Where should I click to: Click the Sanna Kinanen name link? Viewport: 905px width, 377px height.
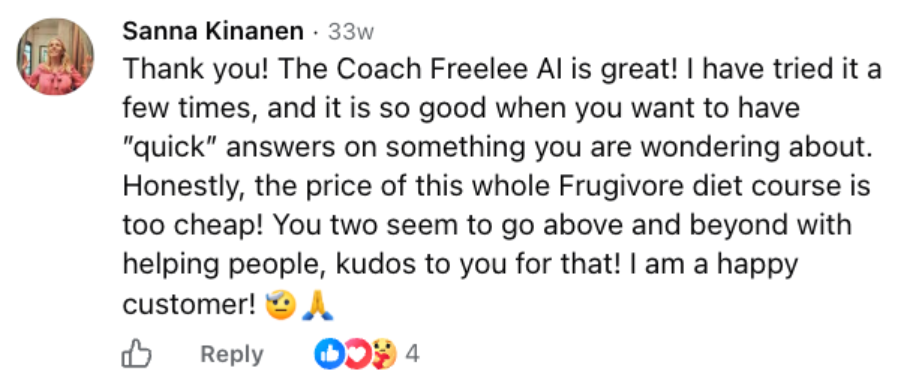213,32
